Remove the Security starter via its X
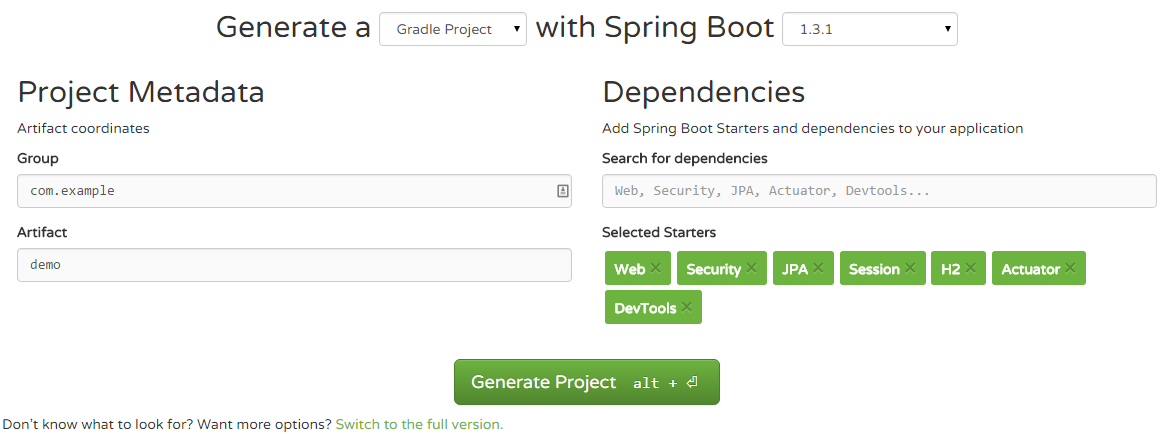The width and height of the screenshot is (1169, 434). (x=751, y=268)
